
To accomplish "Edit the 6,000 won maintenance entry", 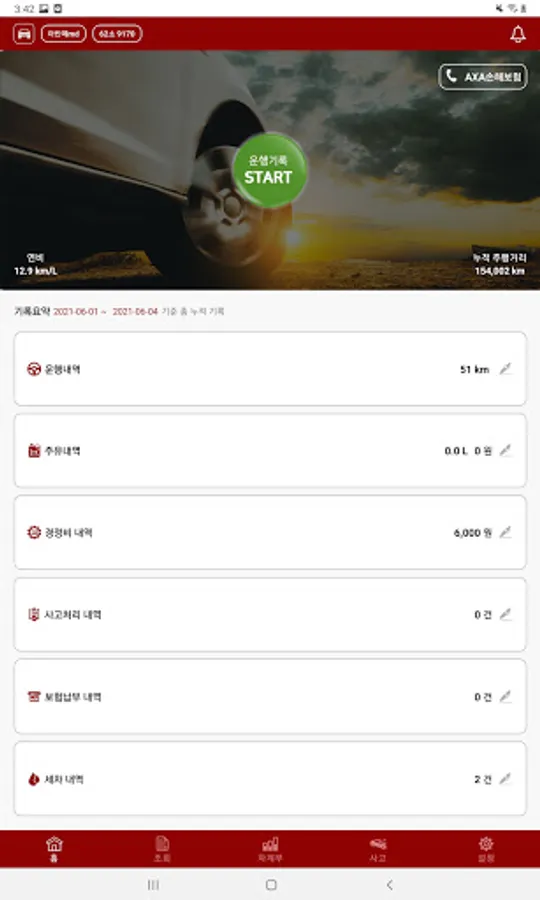I will coord(505,533).
